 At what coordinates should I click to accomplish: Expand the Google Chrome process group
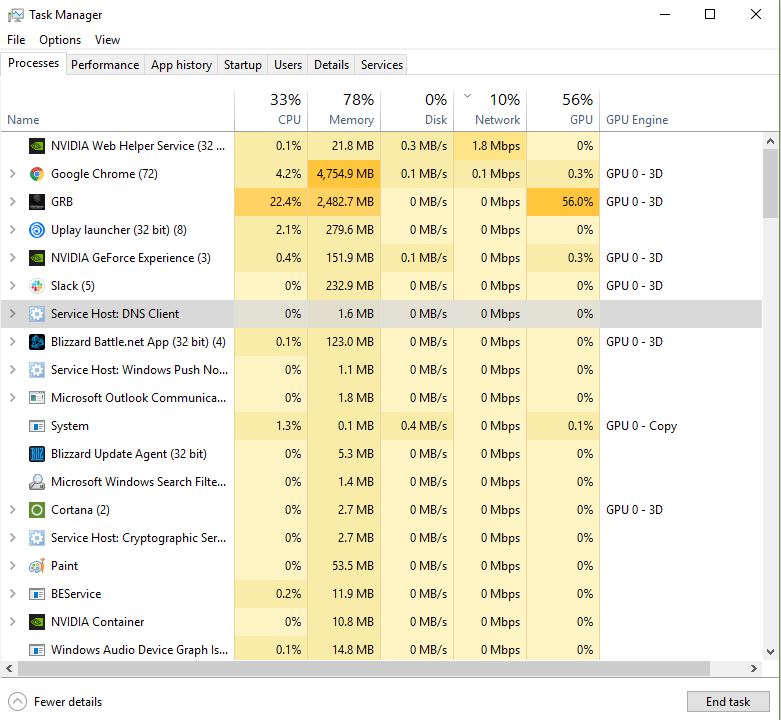click(x=13, y=174)
